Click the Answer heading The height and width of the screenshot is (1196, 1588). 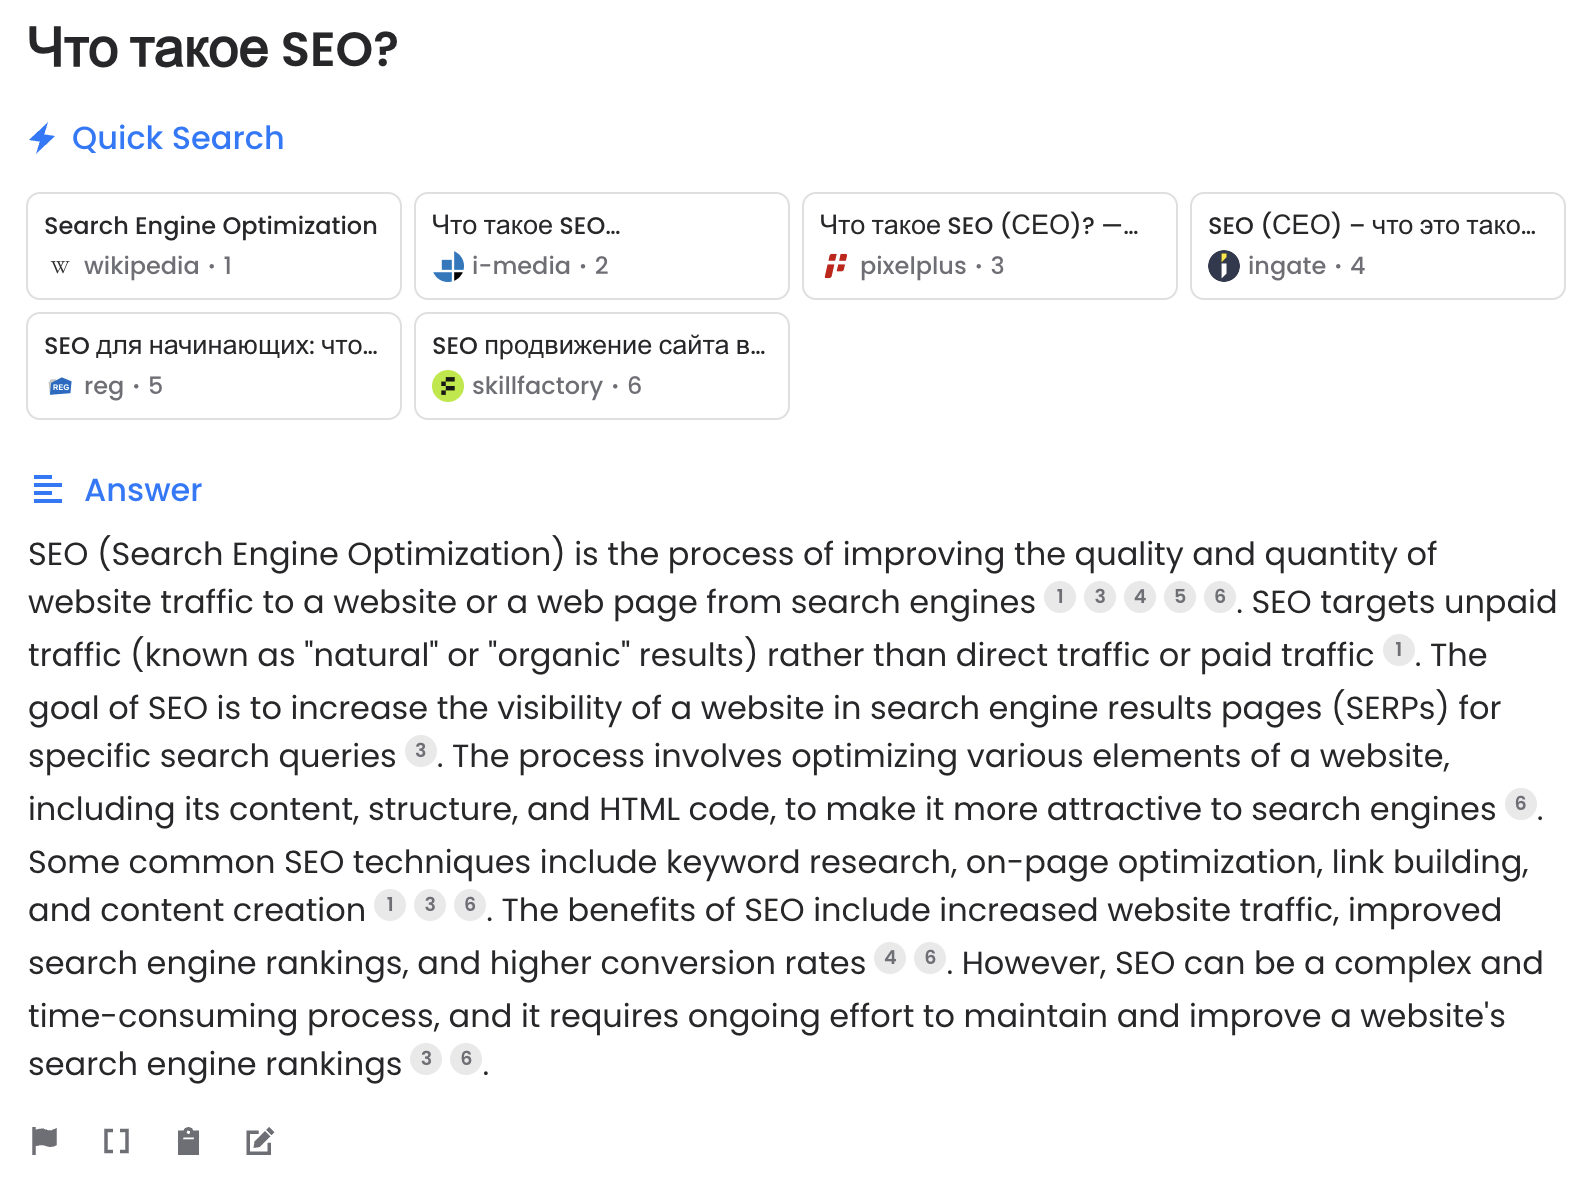click(x=143, y=490)
